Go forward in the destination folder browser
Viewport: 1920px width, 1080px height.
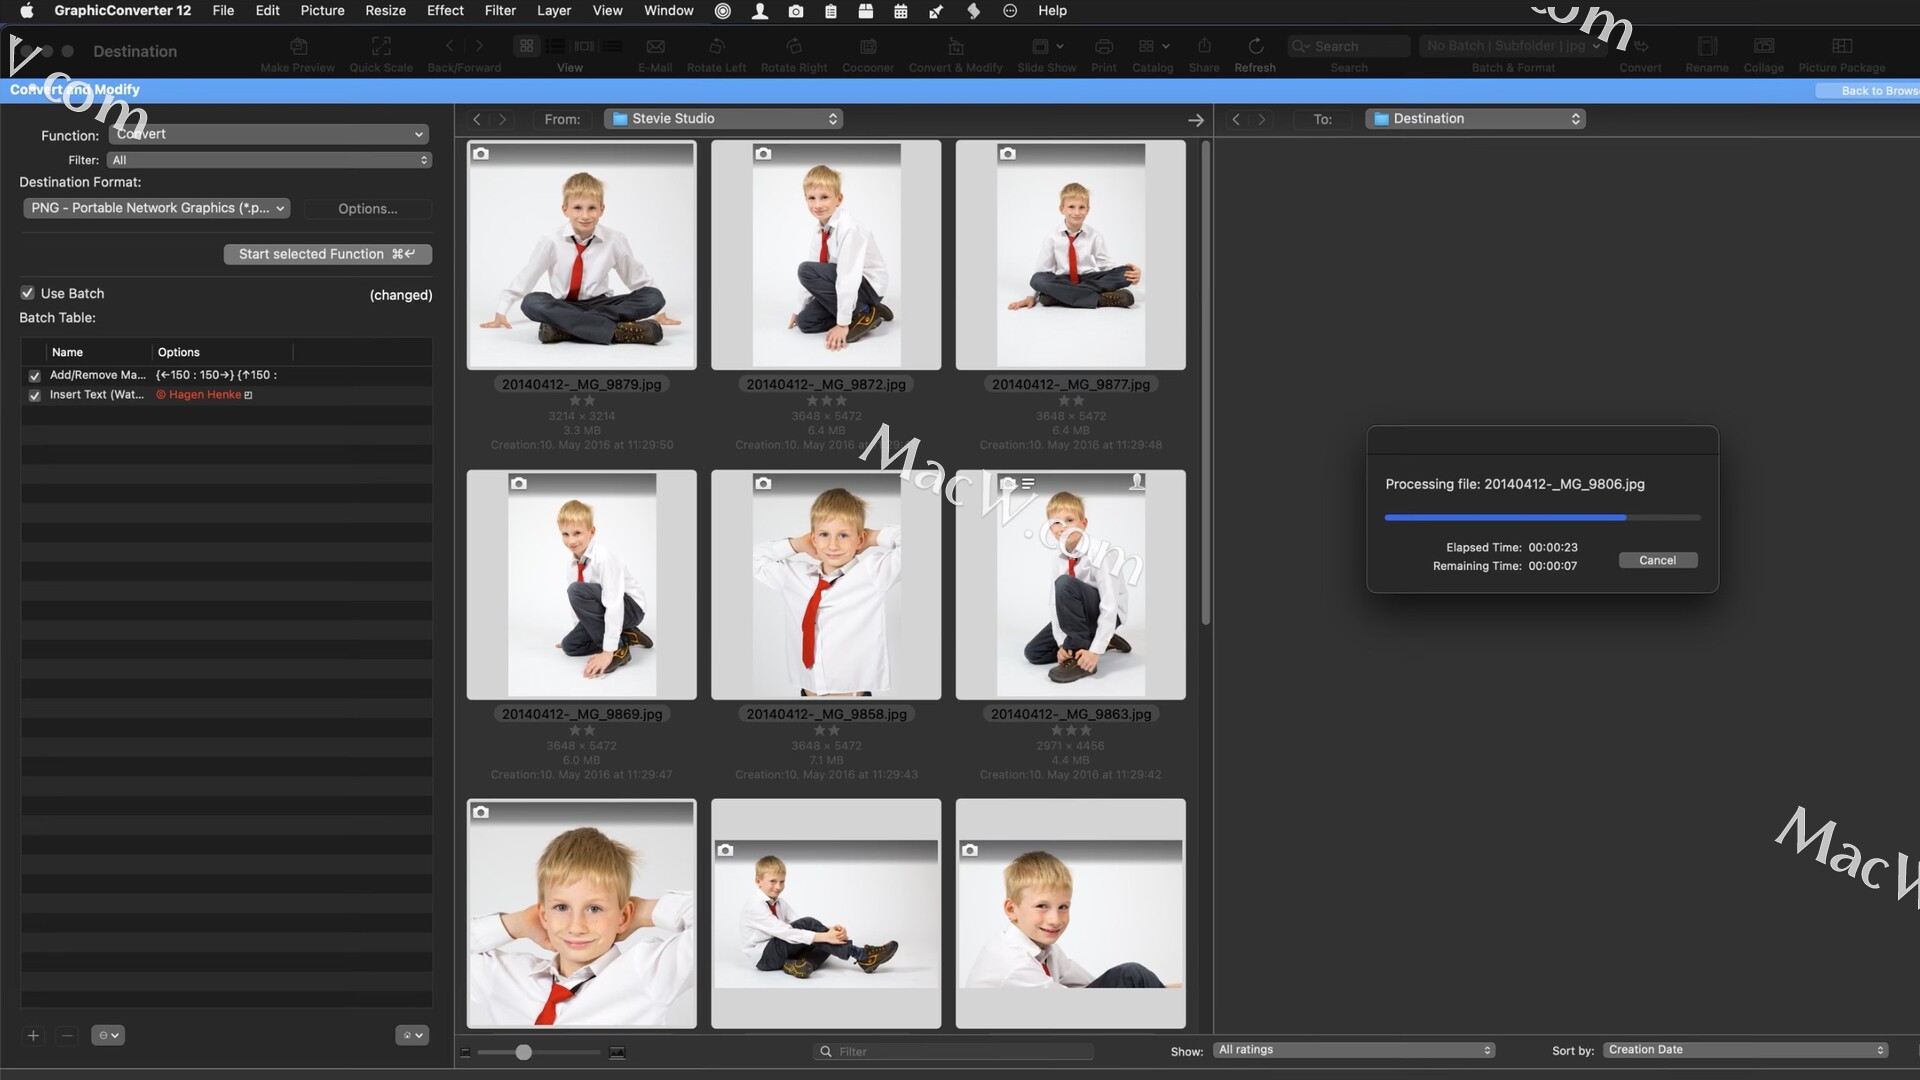click(1262, 119)
